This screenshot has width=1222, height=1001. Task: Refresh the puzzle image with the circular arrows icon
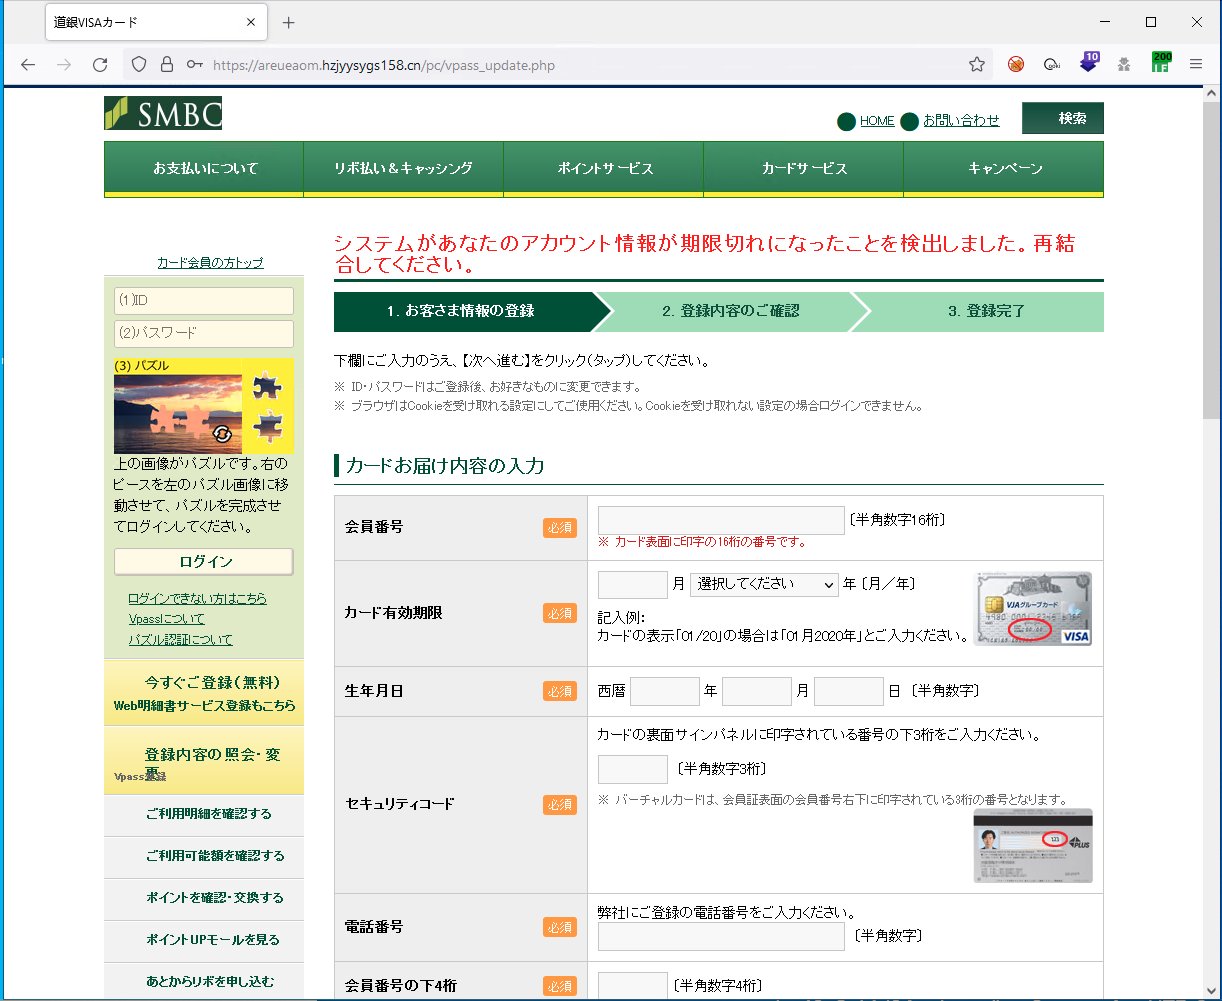[223, 434]
